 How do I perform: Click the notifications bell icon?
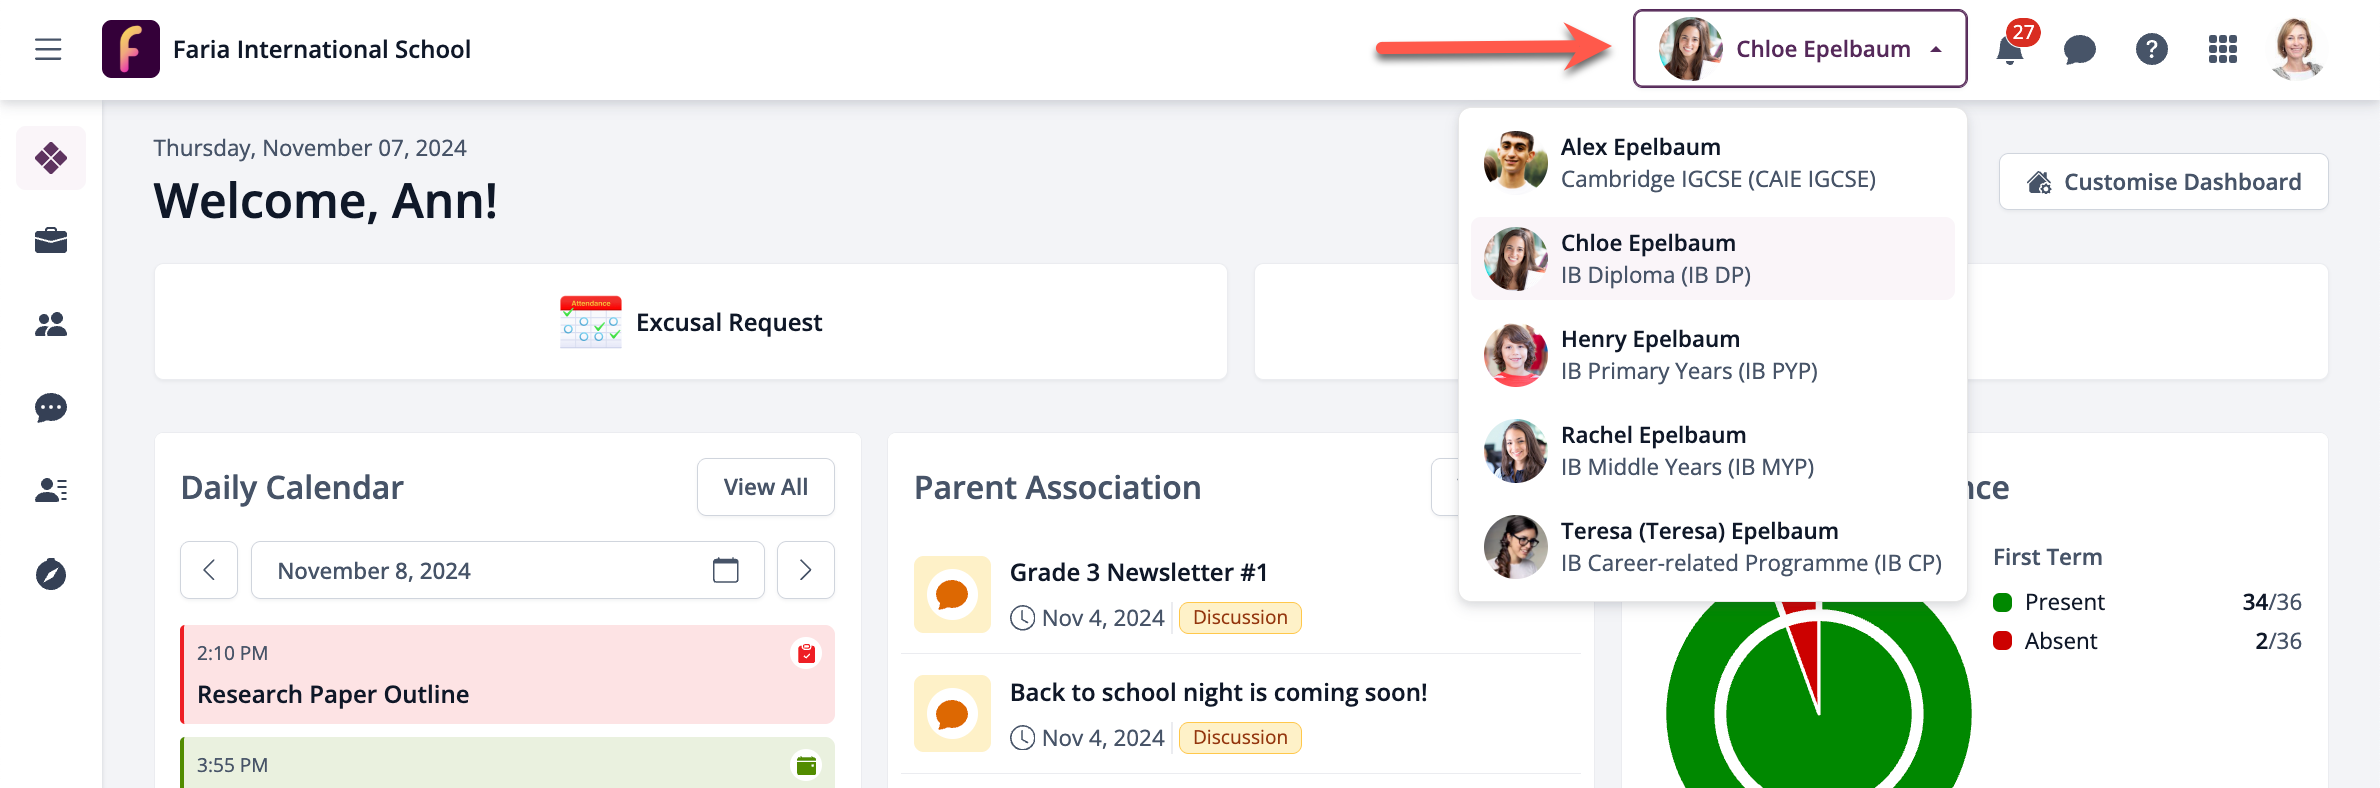[x=2009, y=50]
